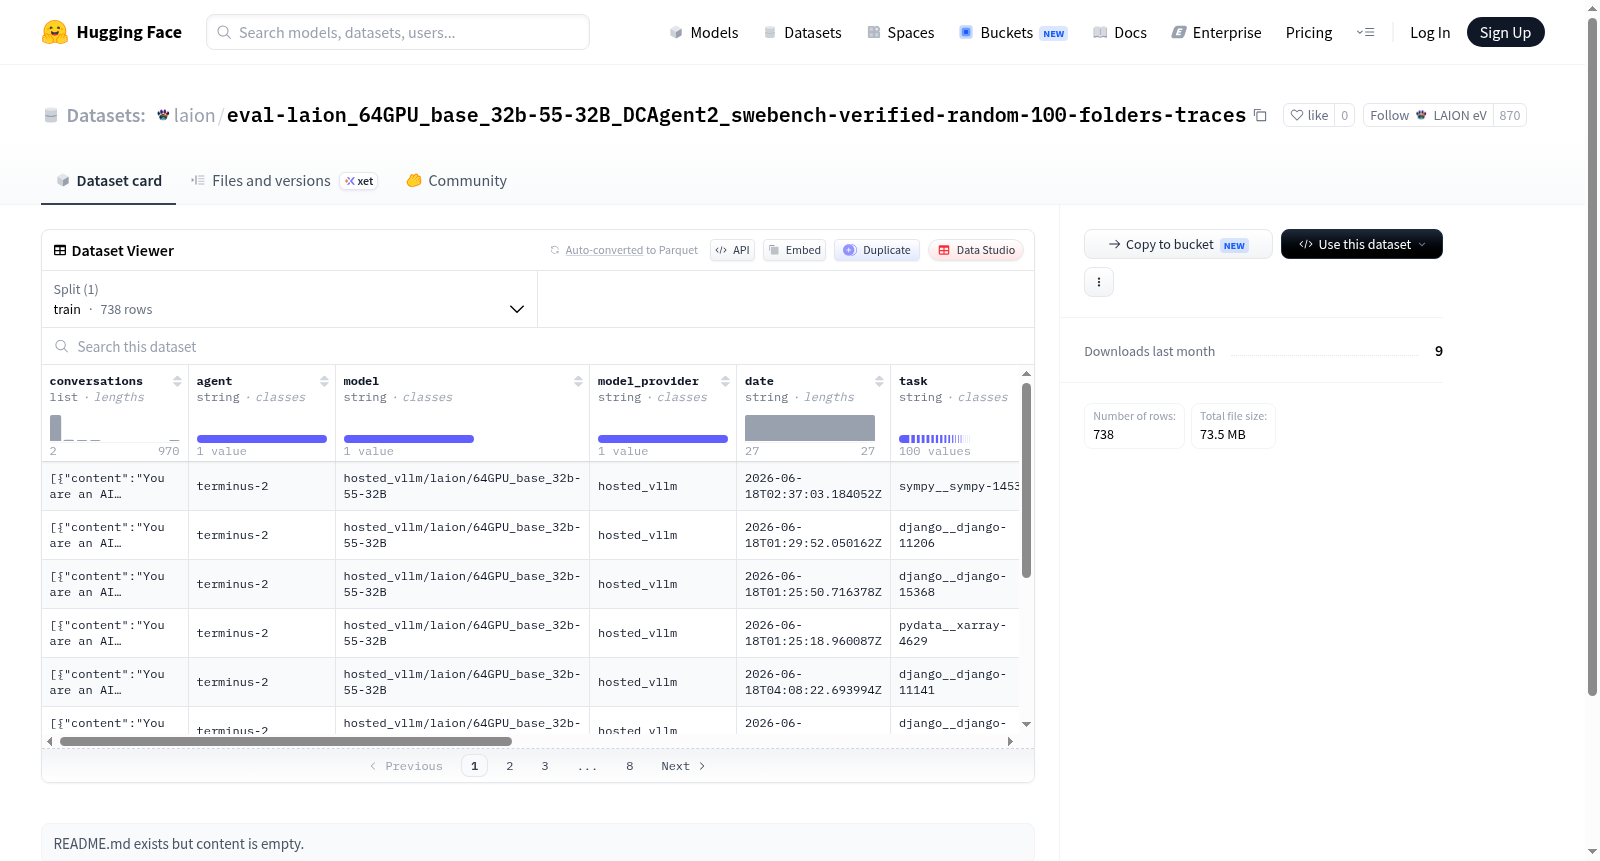Click the vertical table scrollbar

(x=1026, y=480)
